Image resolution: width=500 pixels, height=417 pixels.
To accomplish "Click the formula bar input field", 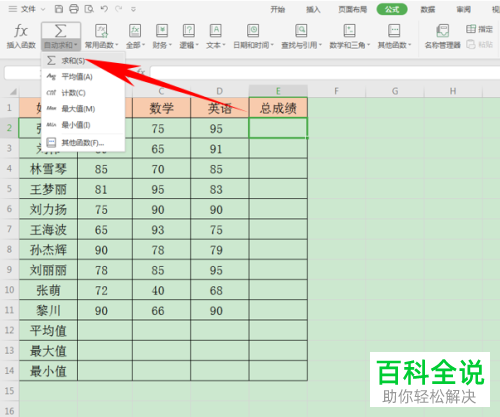I will click(x=325, y=73).
